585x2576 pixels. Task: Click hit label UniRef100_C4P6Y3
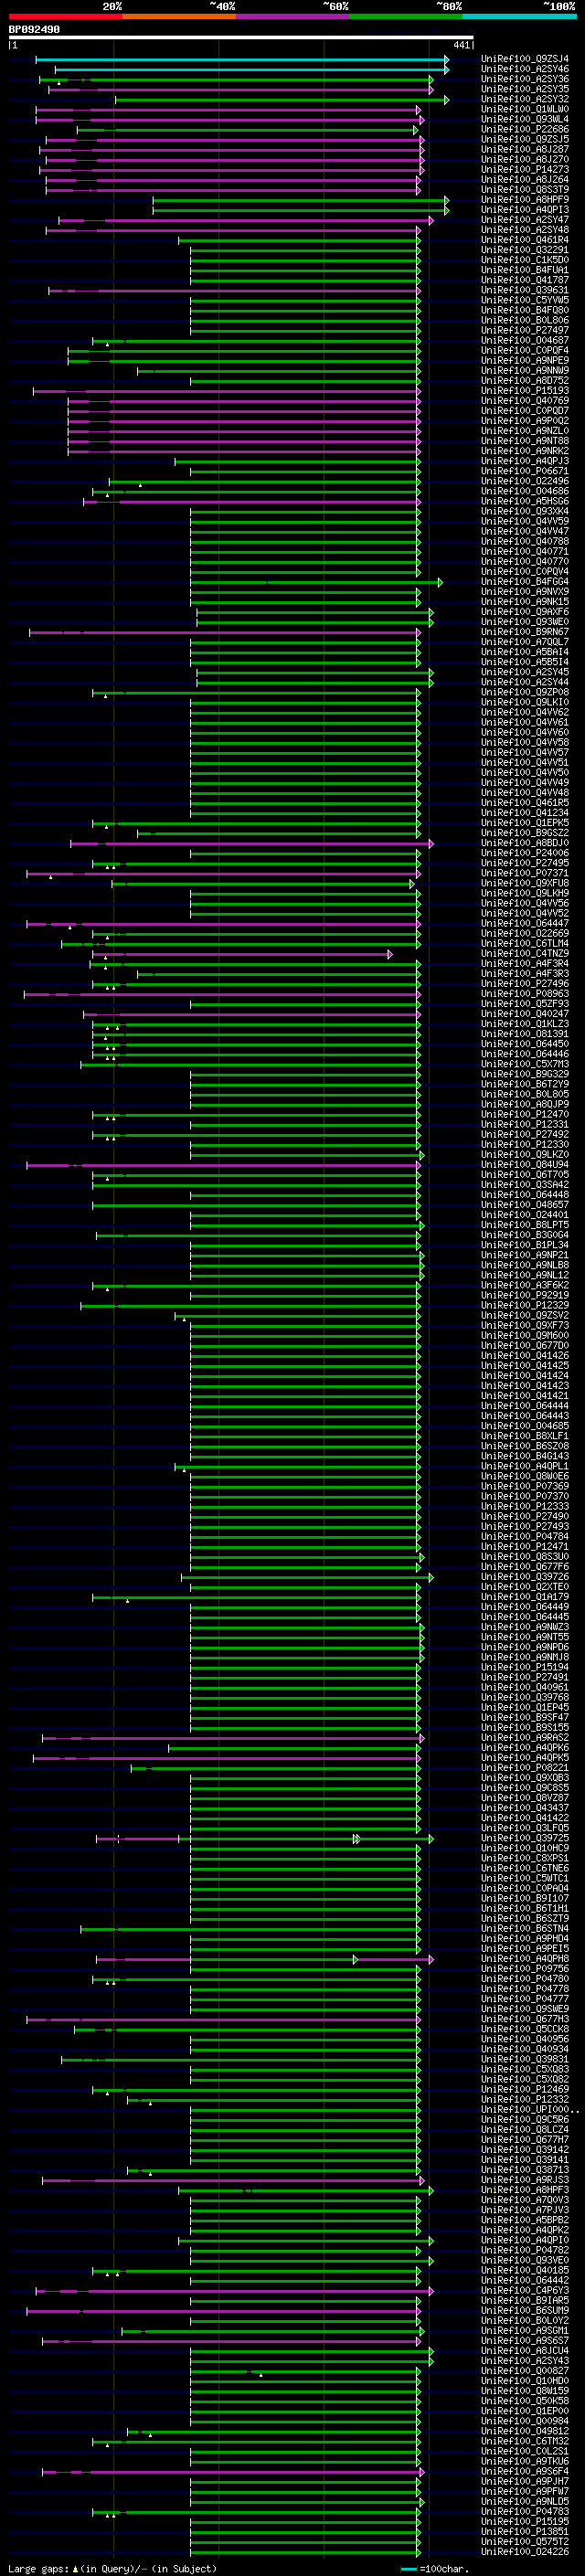coord(525,2290)
